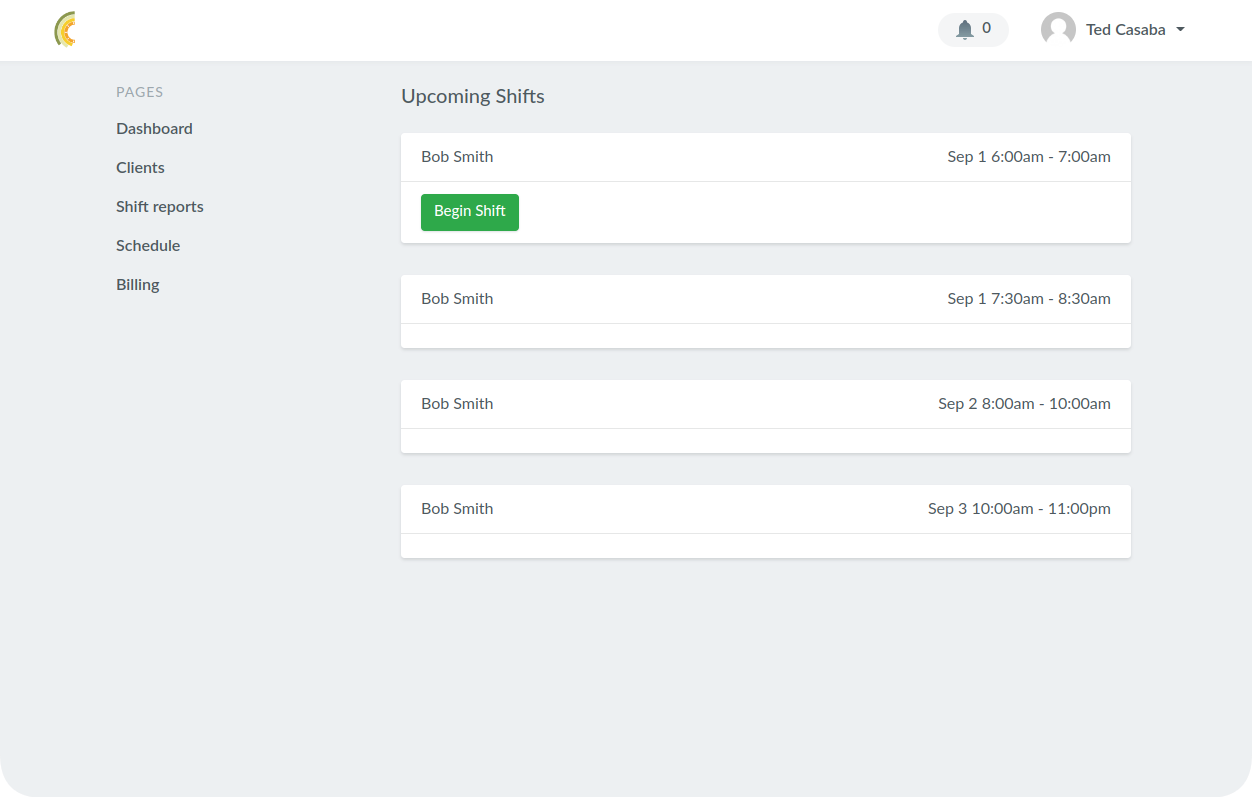Click the Ted Casaba username text
The width and height of the screenshot is (1252, 797).
(x=1125, y=30)
